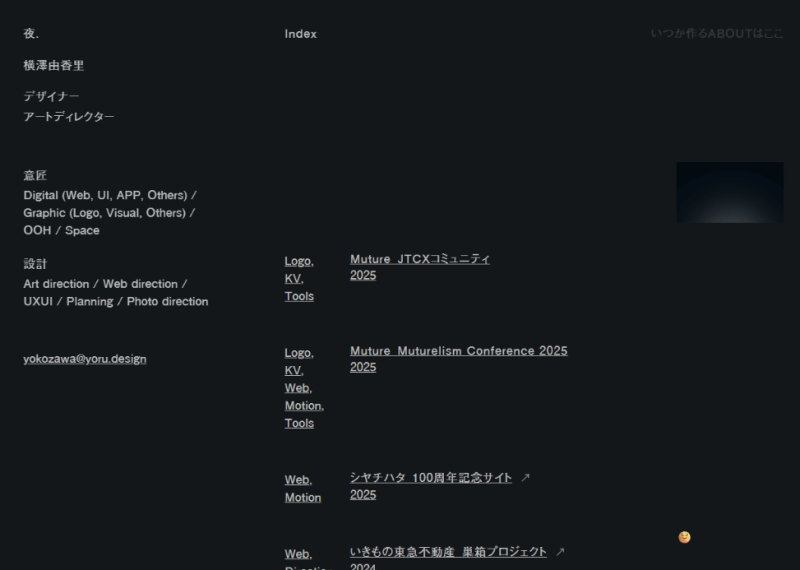Select the KV tag in the JTCXコミュニティ row
The image size is (800, 570).
coord(293,279)
